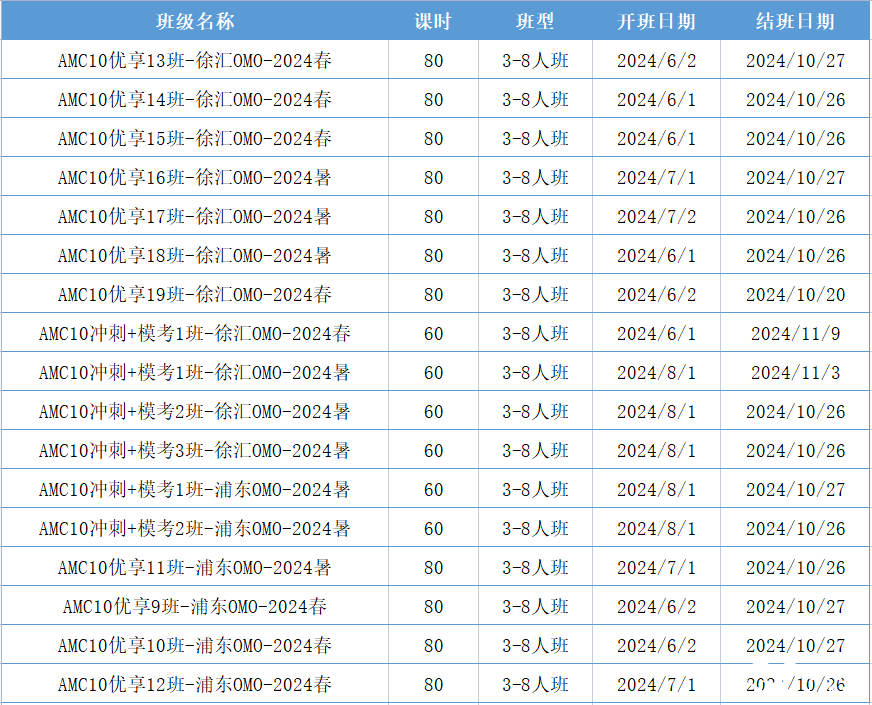
Task: Click start date 2024/6/2 of 优享10班-浦东
Action: [x=656, y=646]
